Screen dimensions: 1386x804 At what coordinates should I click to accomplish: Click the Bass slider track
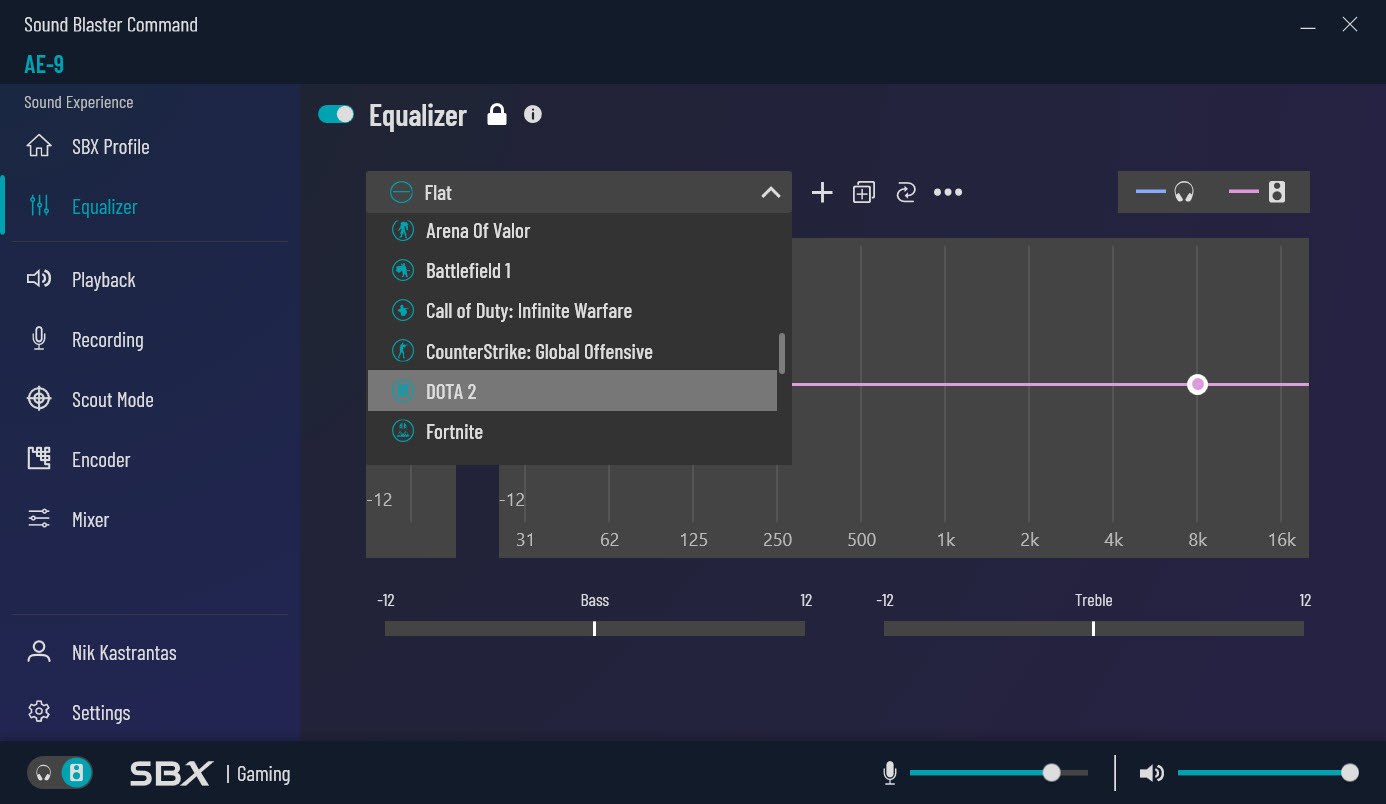595,628
